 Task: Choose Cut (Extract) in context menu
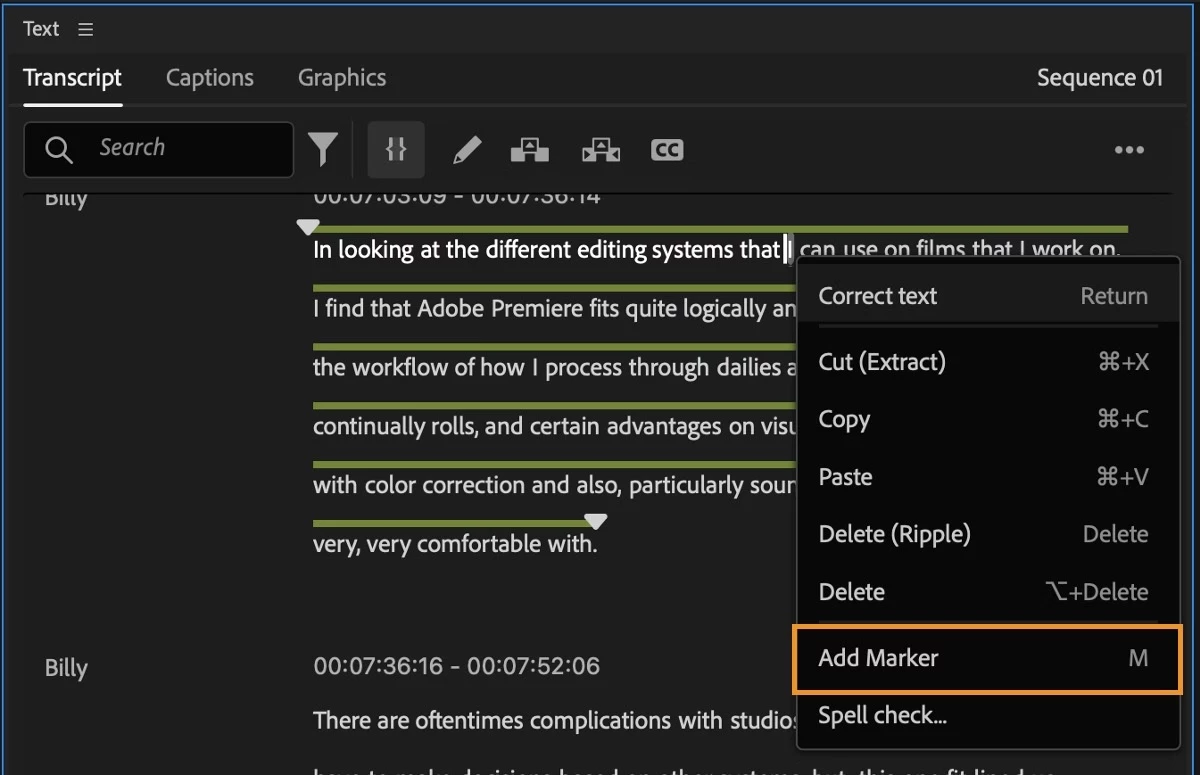[988, 362]
